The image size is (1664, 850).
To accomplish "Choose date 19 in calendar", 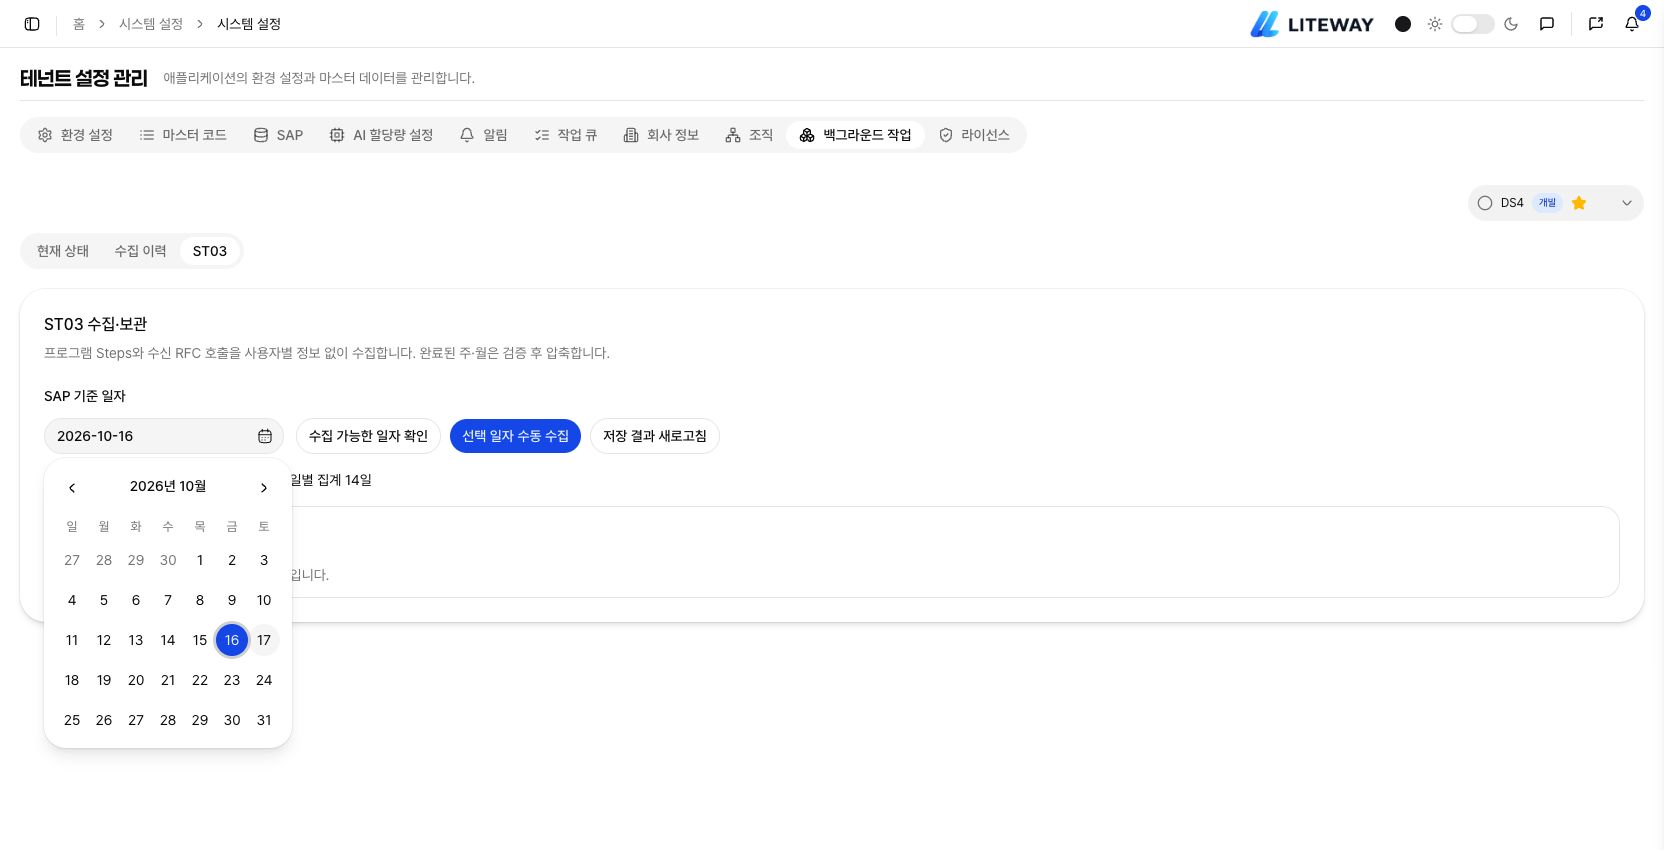I will [104, 680].
